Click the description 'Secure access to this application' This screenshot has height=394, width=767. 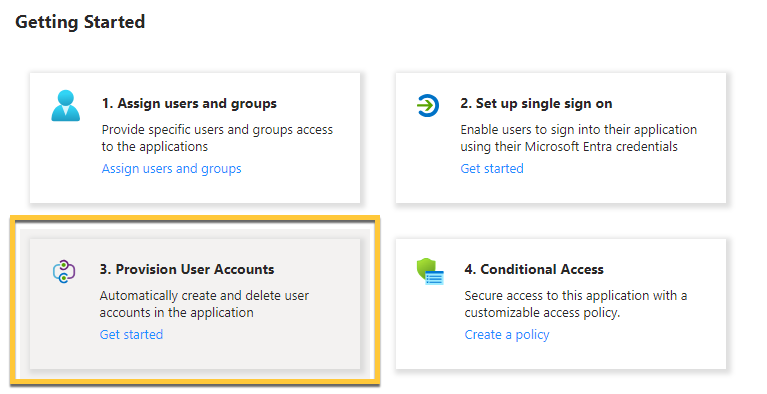click(576, 304)
